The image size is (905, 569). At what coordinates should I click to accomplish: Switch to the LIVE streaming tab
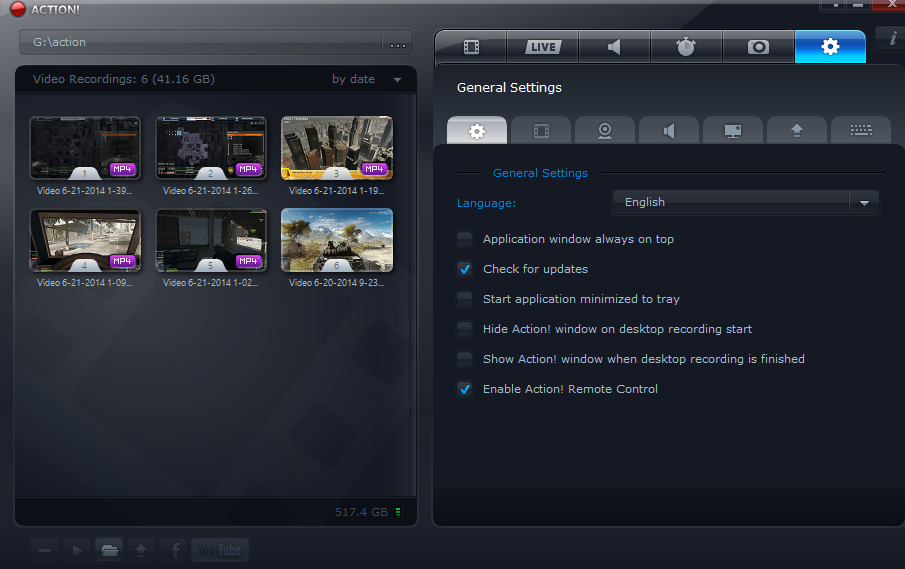(x=543, y=47)
